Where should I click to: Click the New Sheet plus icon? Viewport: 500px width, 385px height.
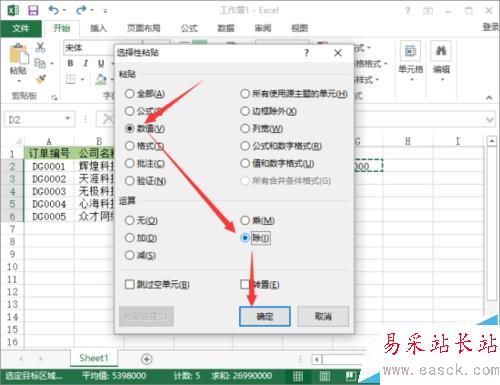pyautogui.click(x=147, y=359)
